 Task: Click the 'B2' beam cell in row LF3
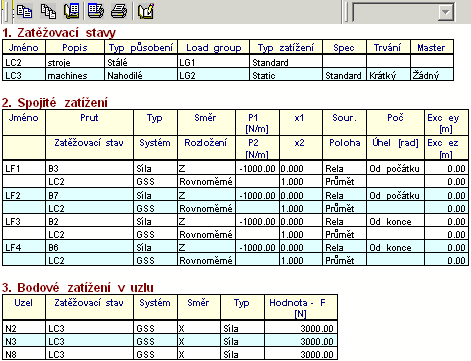pyautogui.click(x=89, y=221)
